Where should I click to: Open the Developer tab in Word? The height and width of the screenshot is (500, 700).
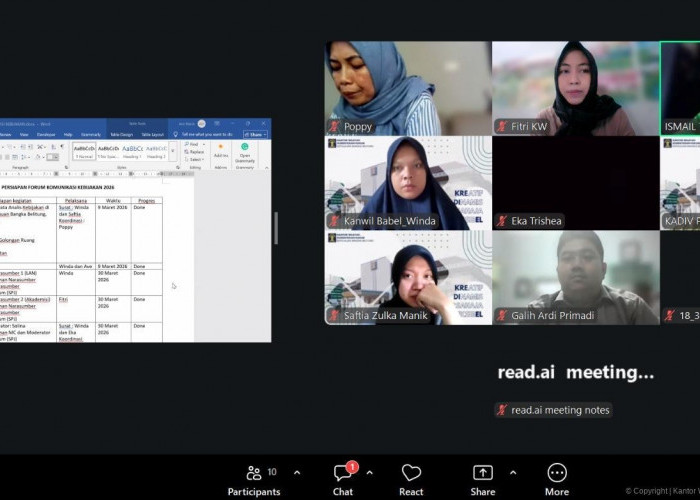pos(46,134)
